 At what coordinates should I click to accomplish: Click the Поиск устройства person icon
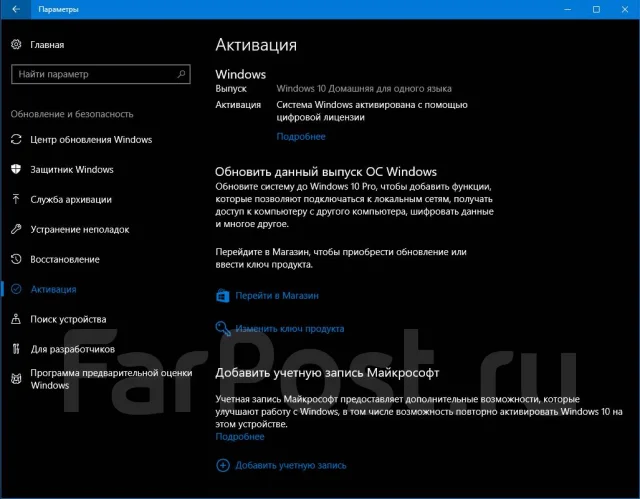(x=16, y=319)
